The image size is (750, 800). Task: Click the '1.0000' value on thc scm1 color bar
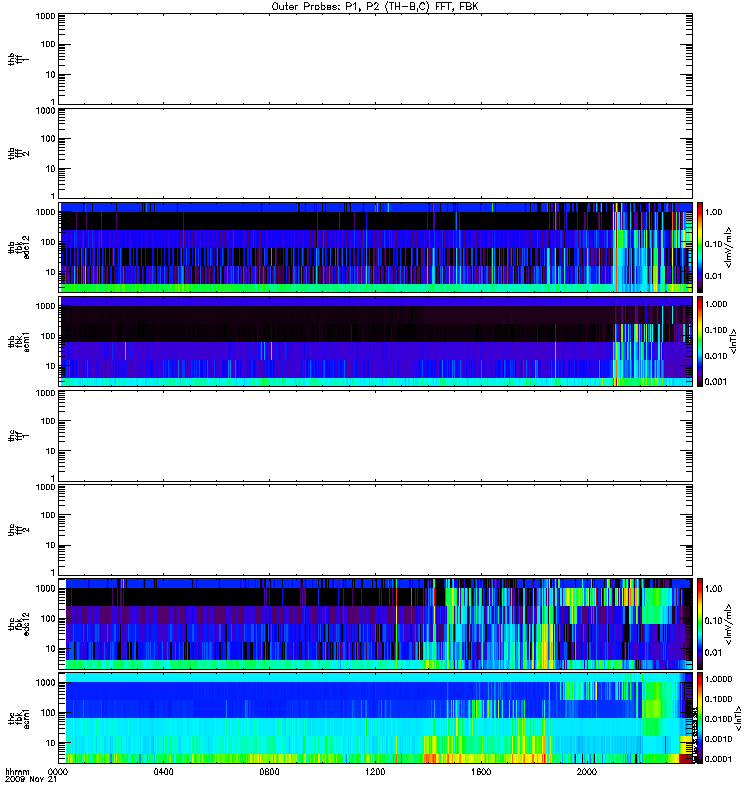coord(718,679)
